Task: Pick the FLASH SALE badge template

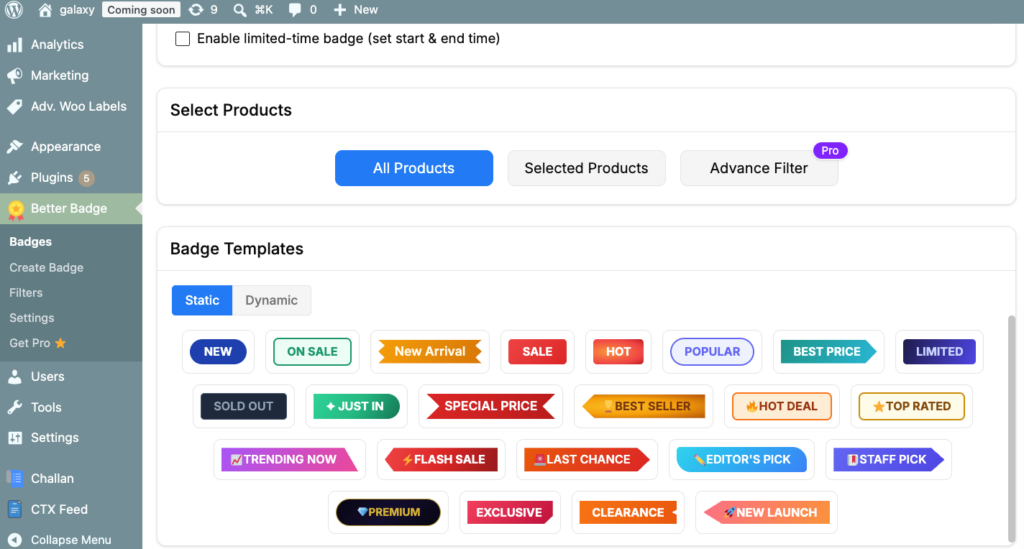Action: (441, 460)
